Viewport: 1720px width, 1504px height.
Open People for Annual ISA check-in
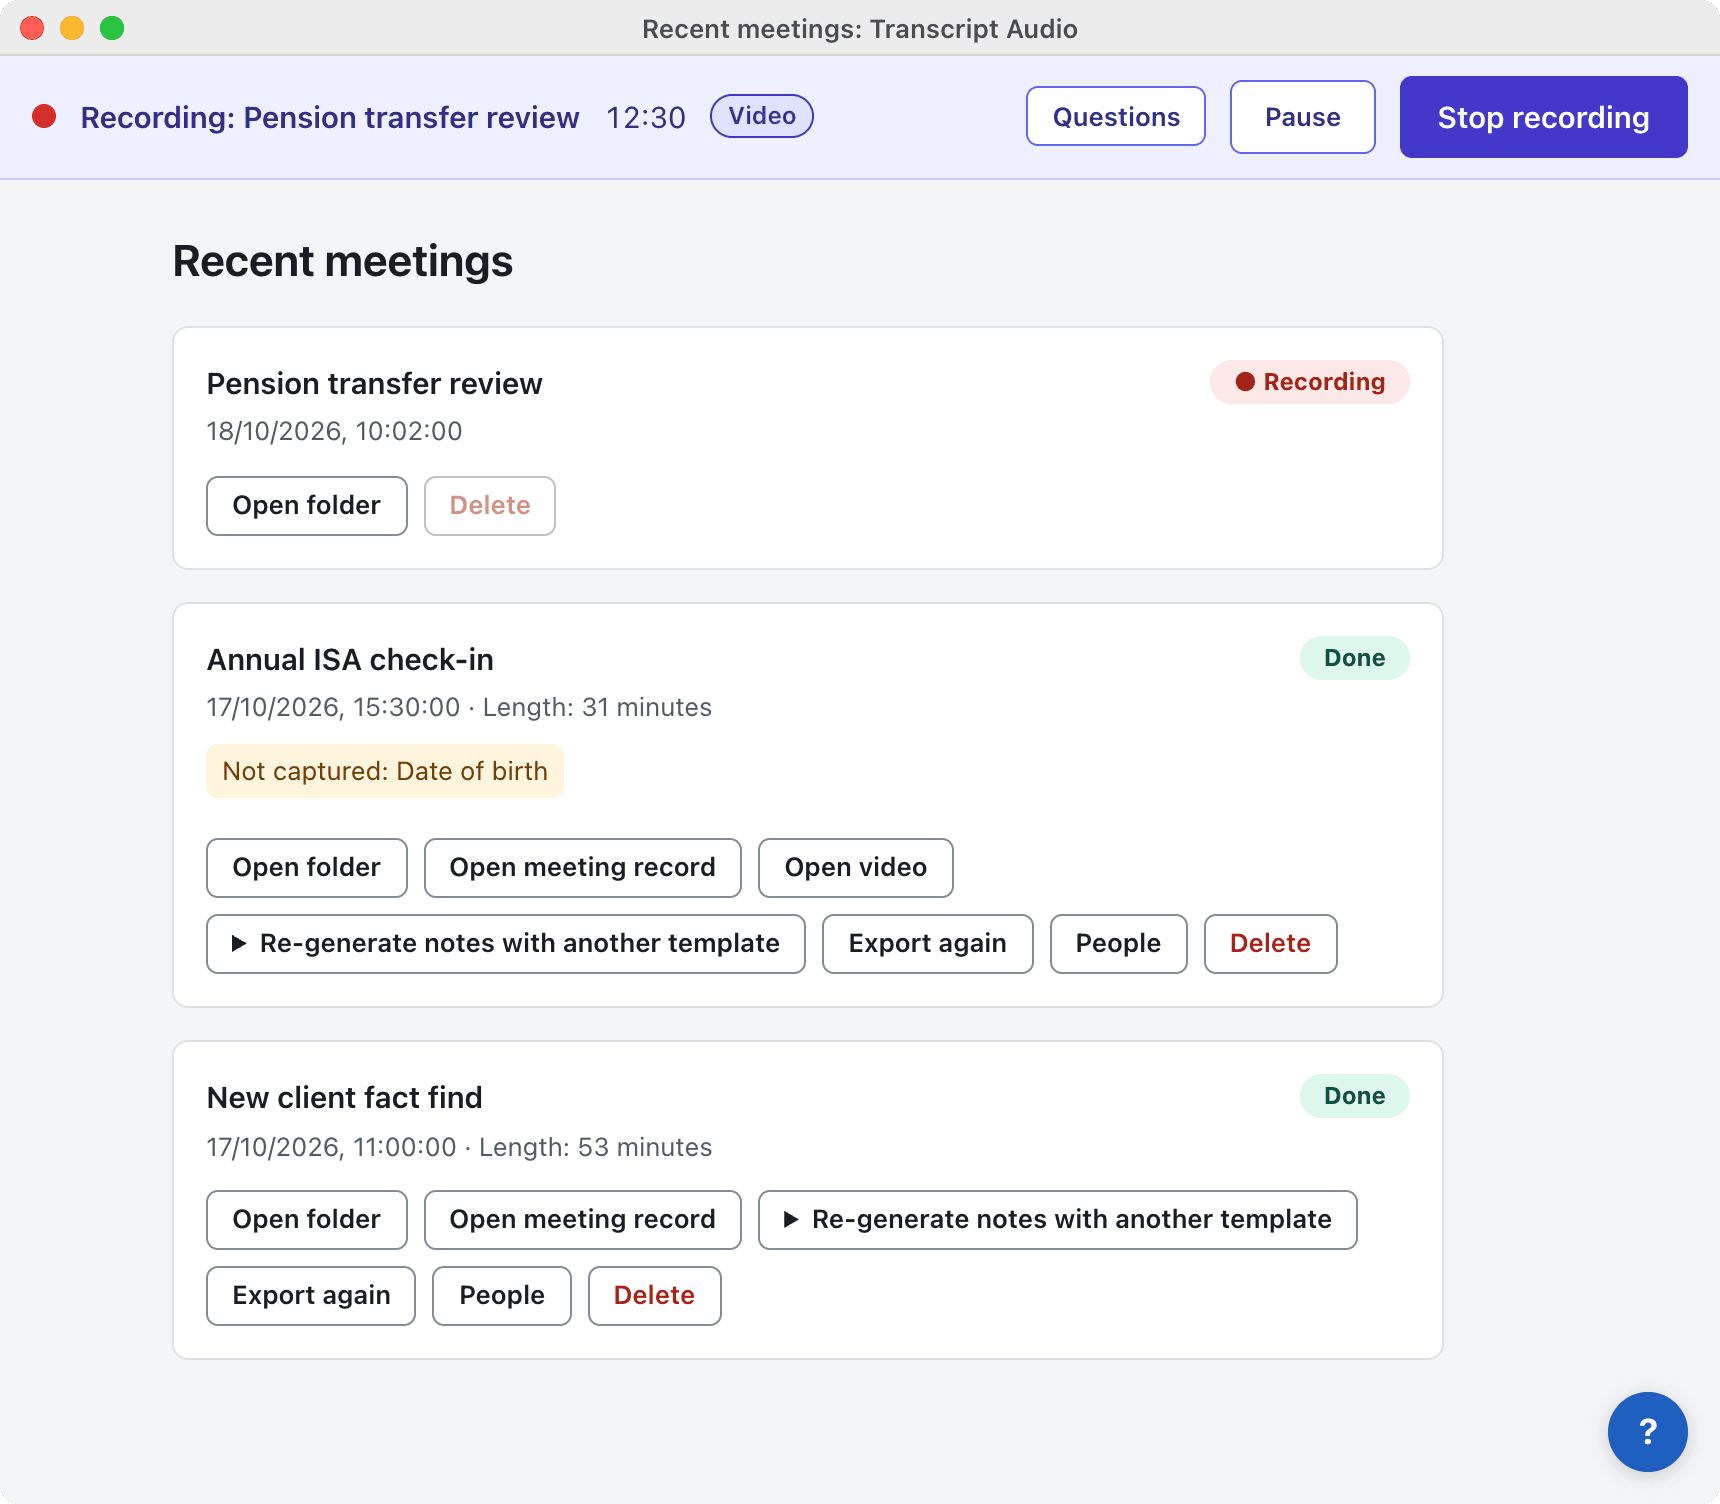point(1119,944)
